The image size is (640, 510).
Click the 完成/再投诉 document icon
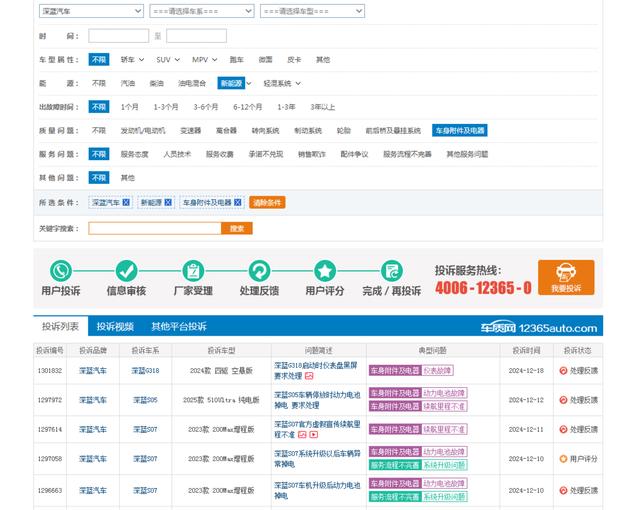coord(392,271)
